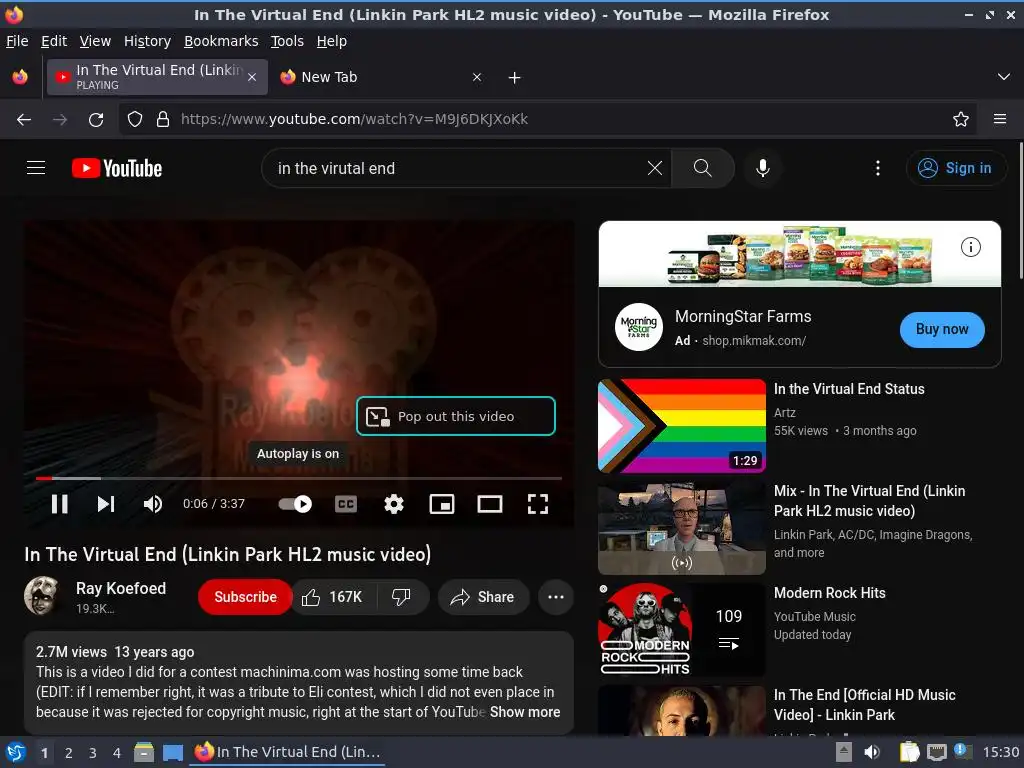Mute the video volume
Screen dimensions: 1024x768
(x=153, y=504)
